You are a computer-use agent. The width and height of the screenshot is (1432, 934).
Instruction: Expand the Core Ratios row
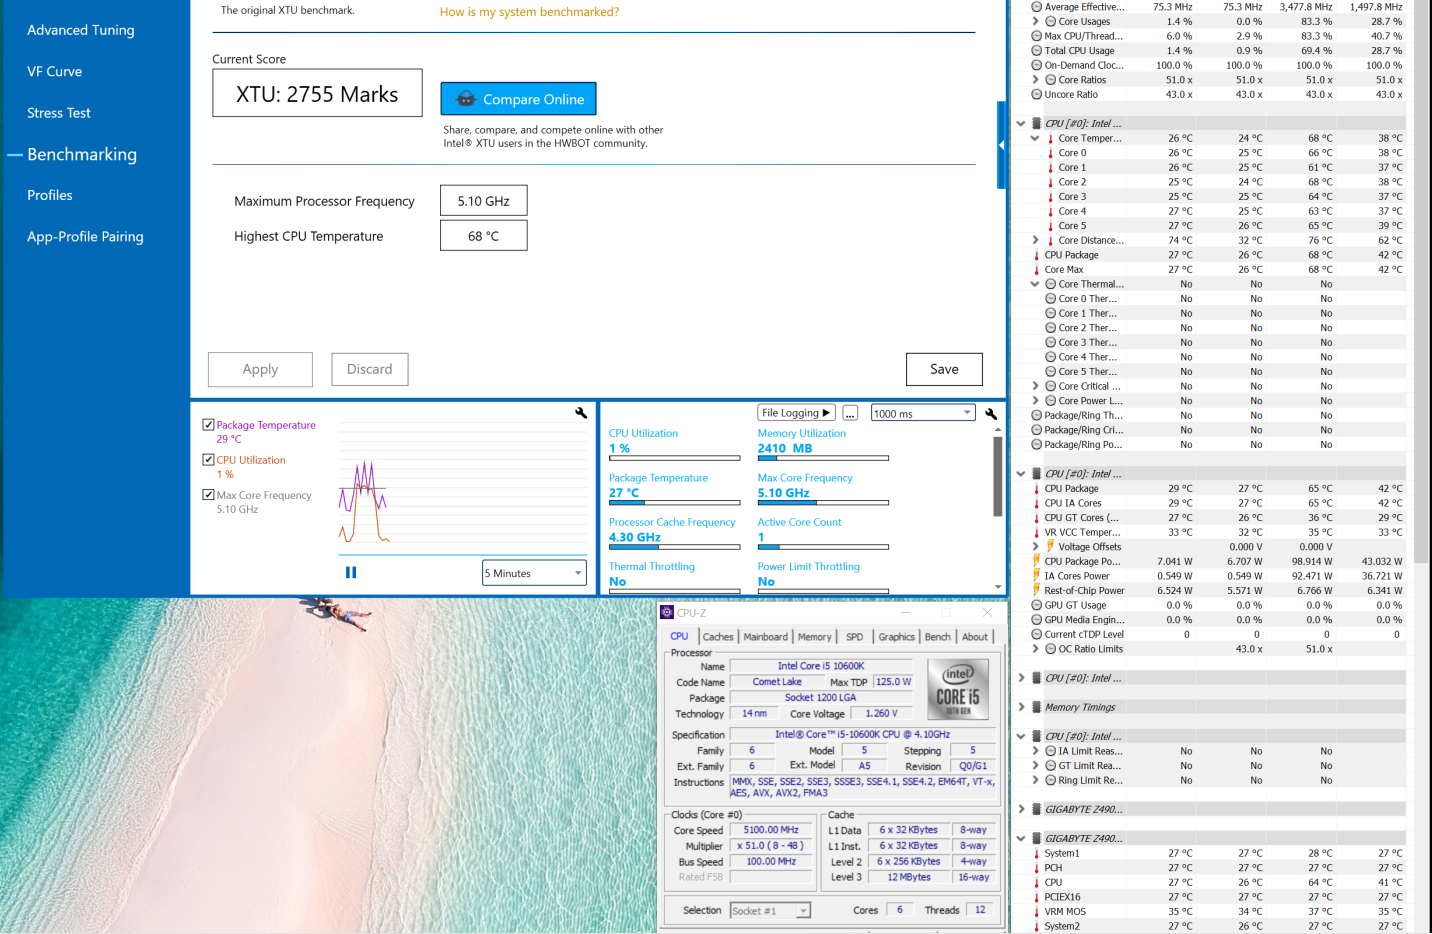point(1035,80)
